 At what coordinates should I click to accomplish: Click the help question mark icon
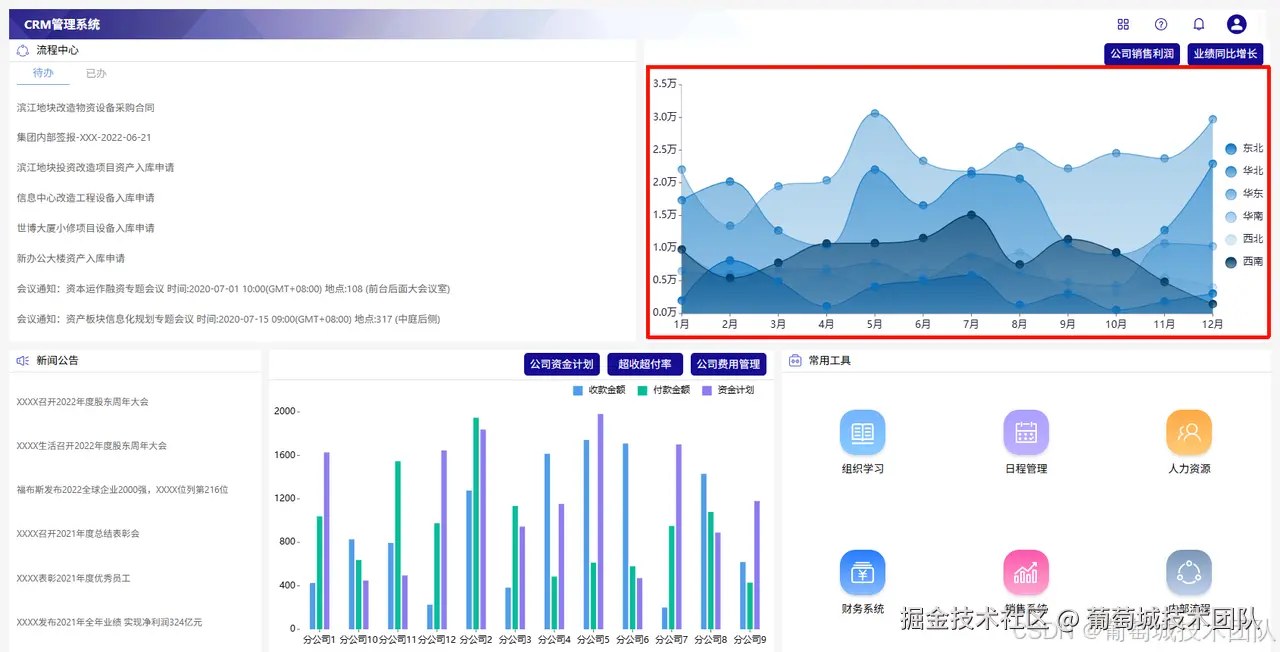1161,24
